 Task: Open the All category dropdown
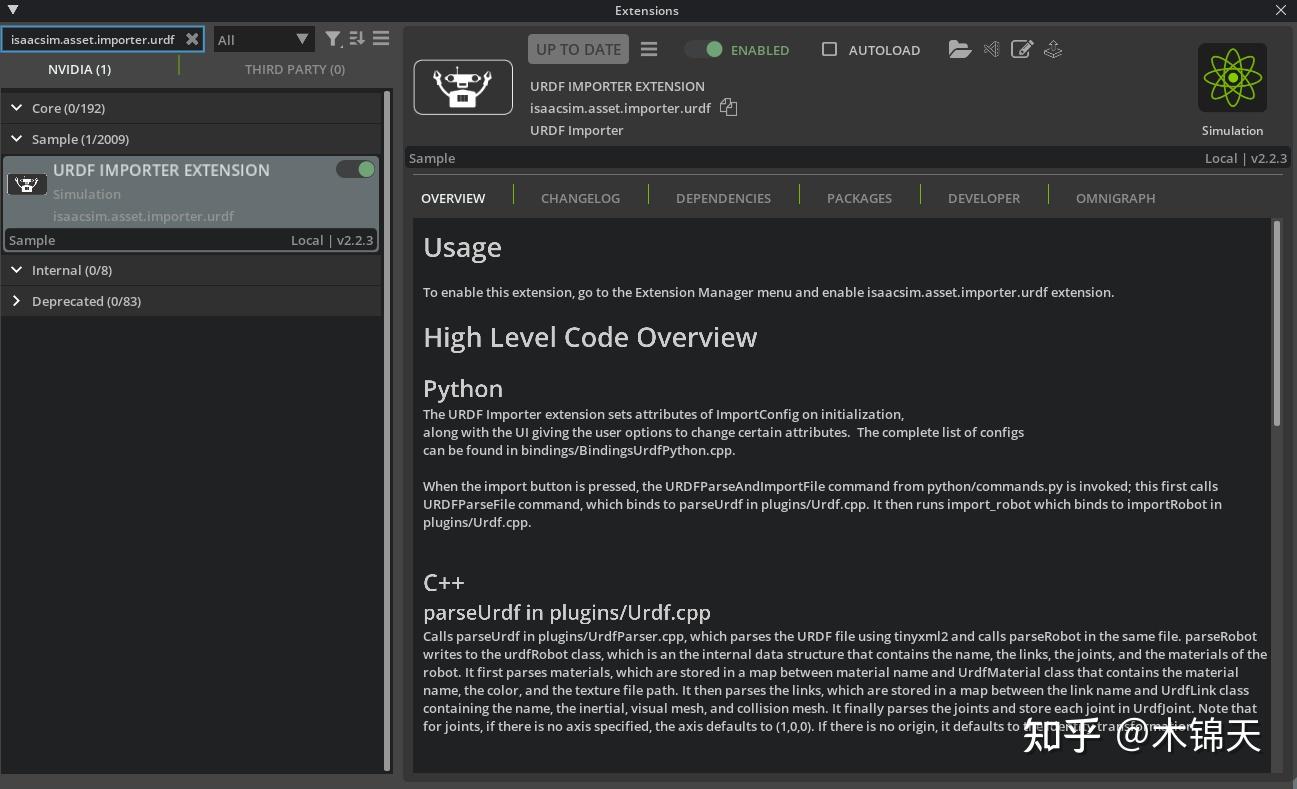tap(263, 38)
